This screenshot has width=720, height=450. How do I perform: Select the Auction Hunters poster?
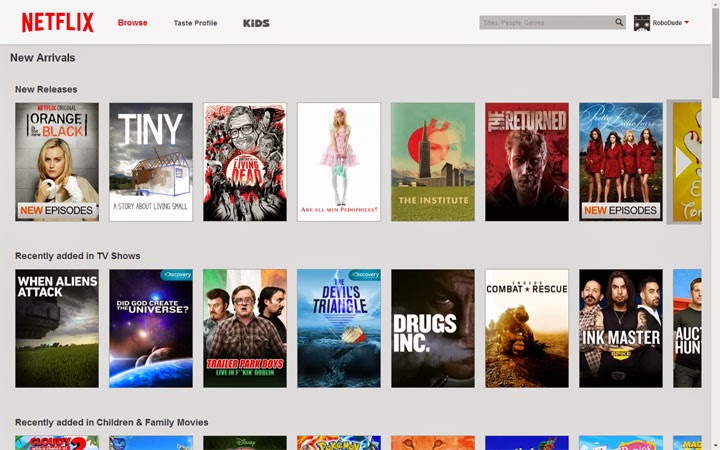(687, 328)
